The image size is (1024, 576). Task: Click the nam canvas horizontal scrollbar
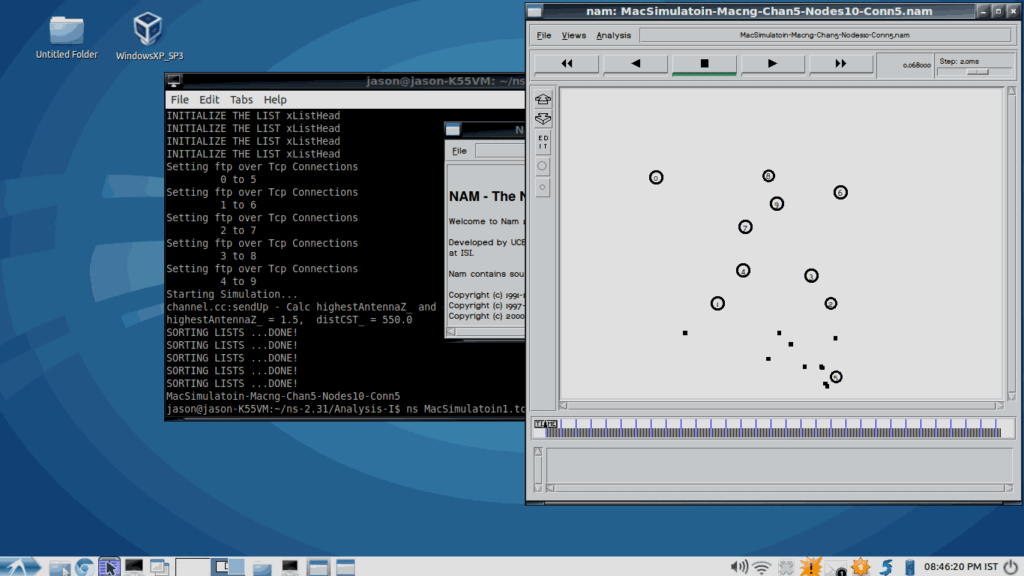tap(781, 406)
